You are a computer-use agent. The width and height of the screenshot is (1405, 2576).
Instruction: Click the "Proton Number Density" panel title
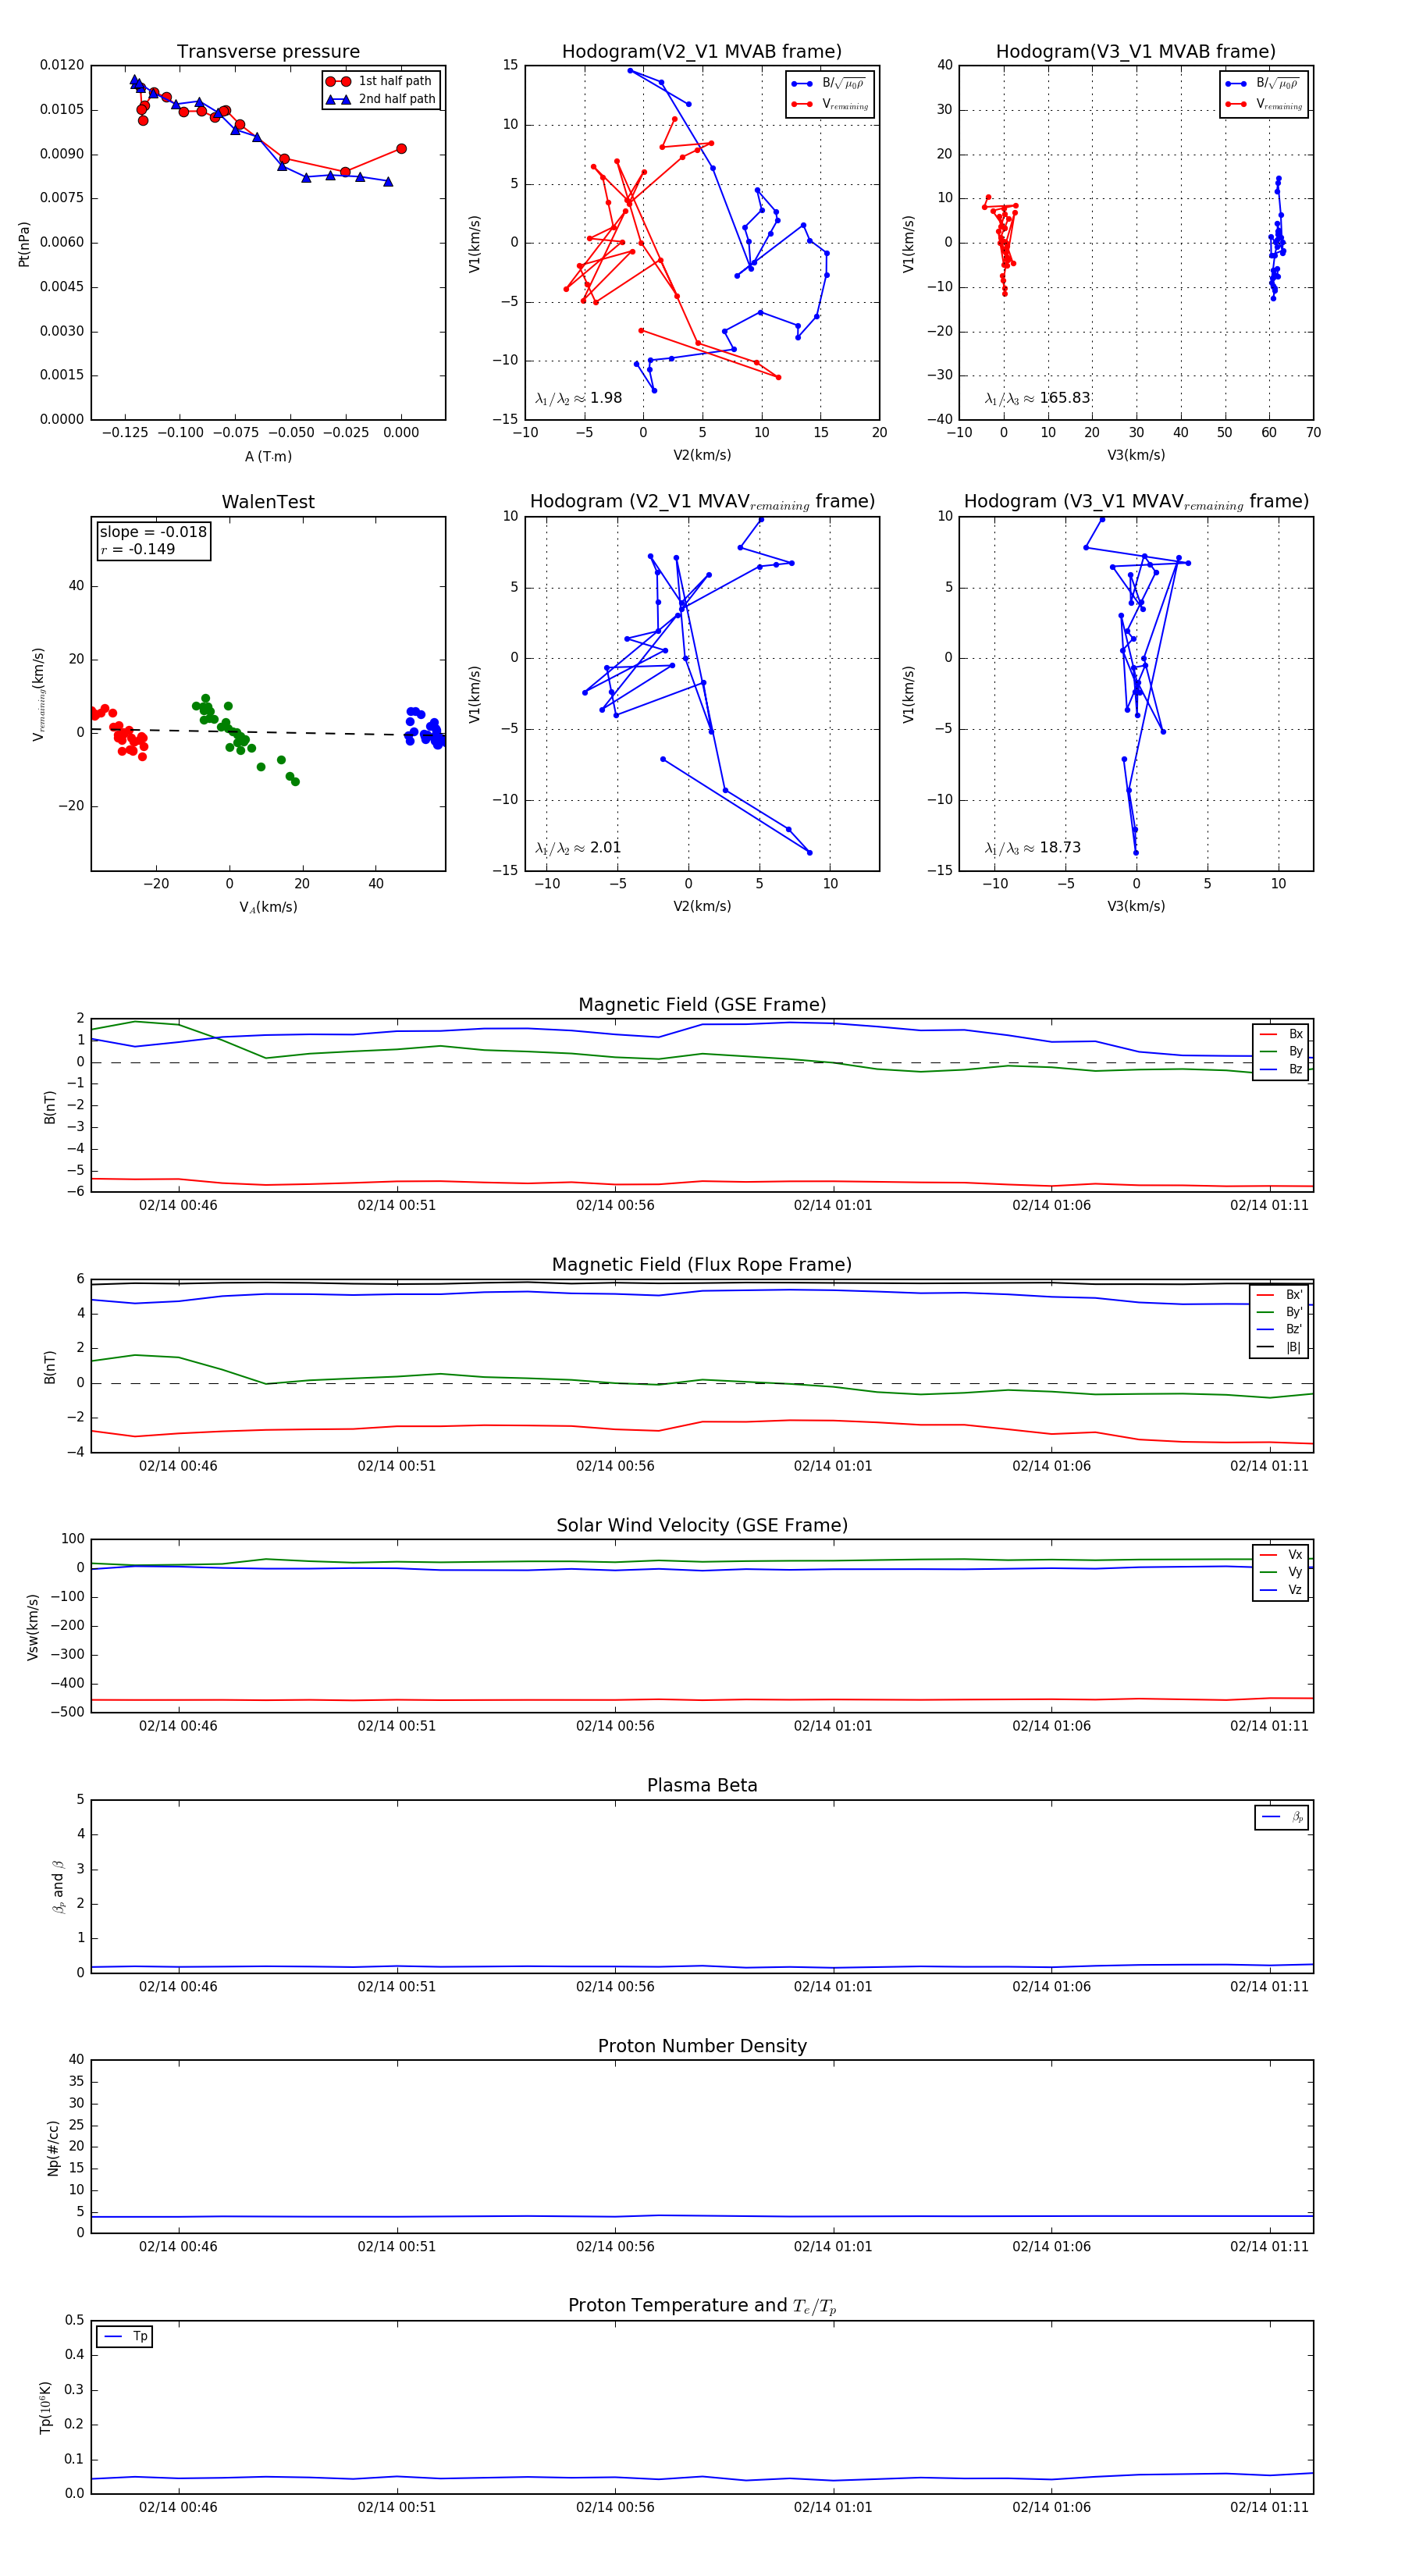point(702,2045)
